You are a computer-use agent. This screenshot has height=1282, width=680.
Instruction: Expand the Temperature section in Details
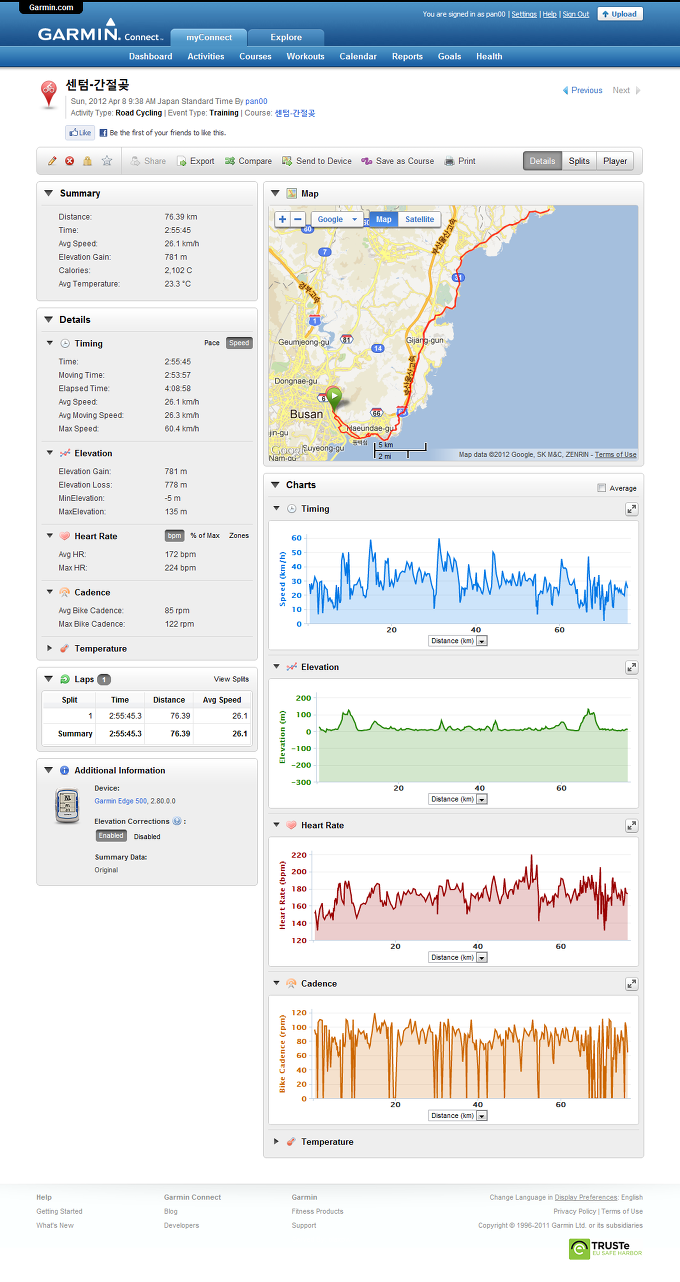click(50, 648)
